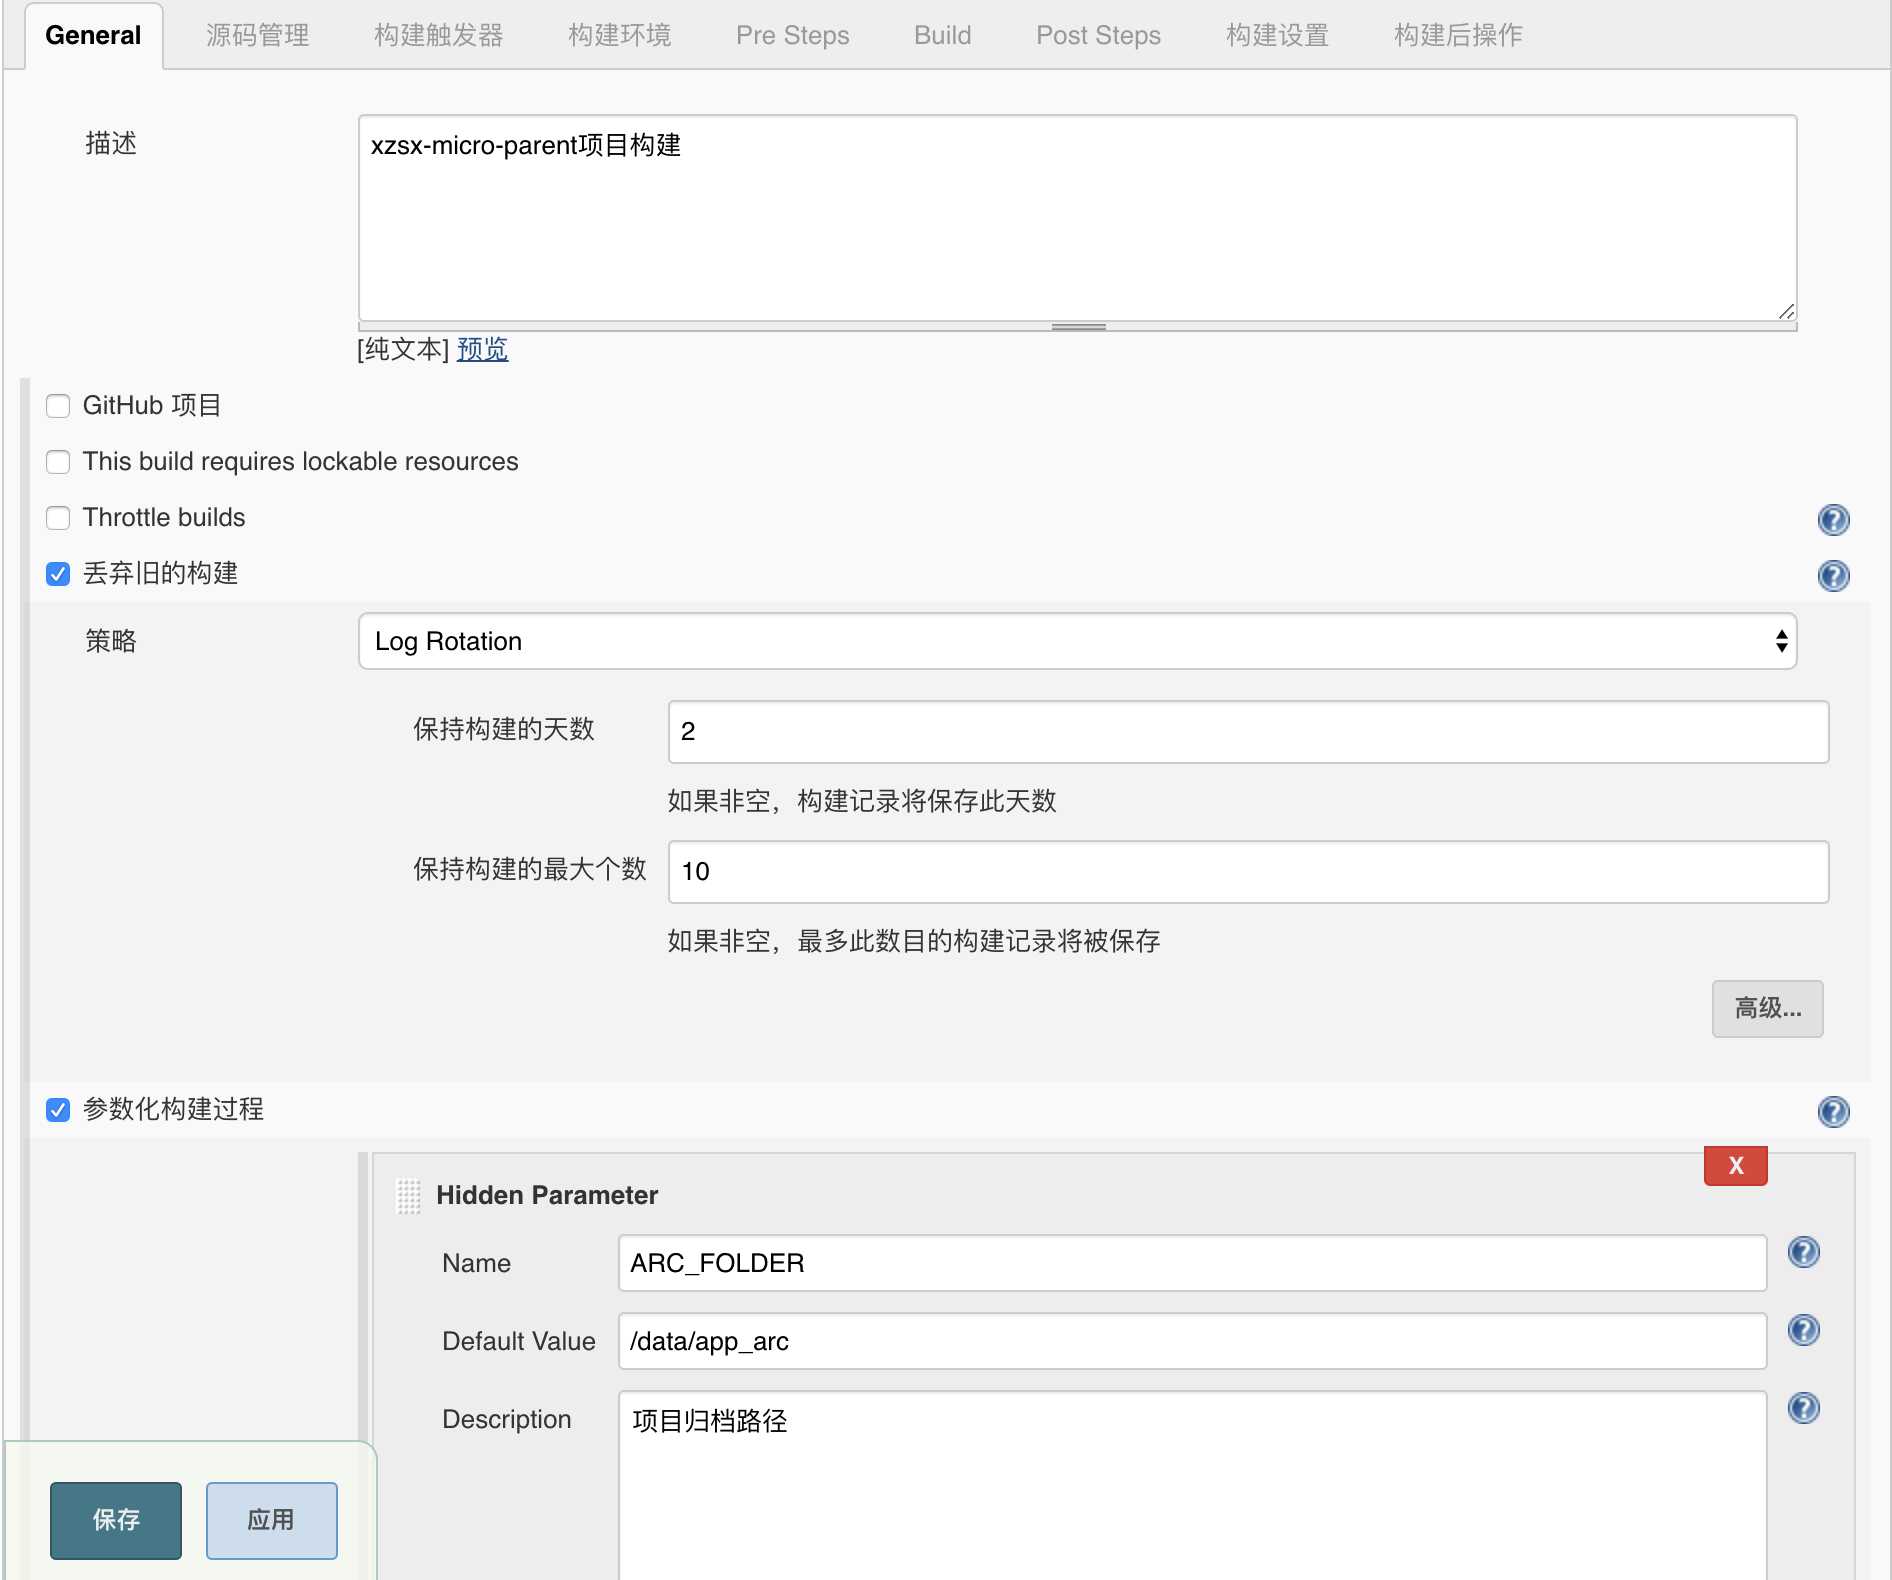Click the 高级... advanced button
Viewport: 1892px width, 1580px height.
tap(1767, 1008)
